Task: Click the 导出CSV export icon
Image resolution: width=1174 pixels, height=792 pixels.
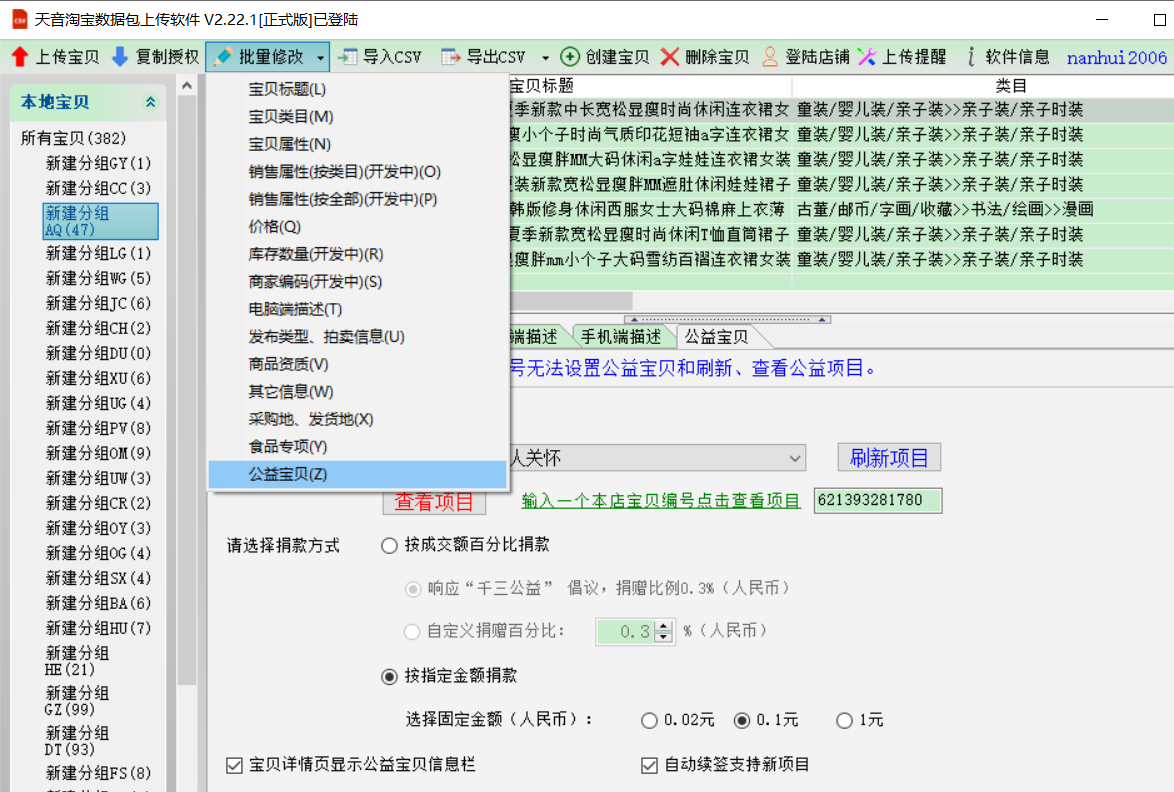Action: 451,57
